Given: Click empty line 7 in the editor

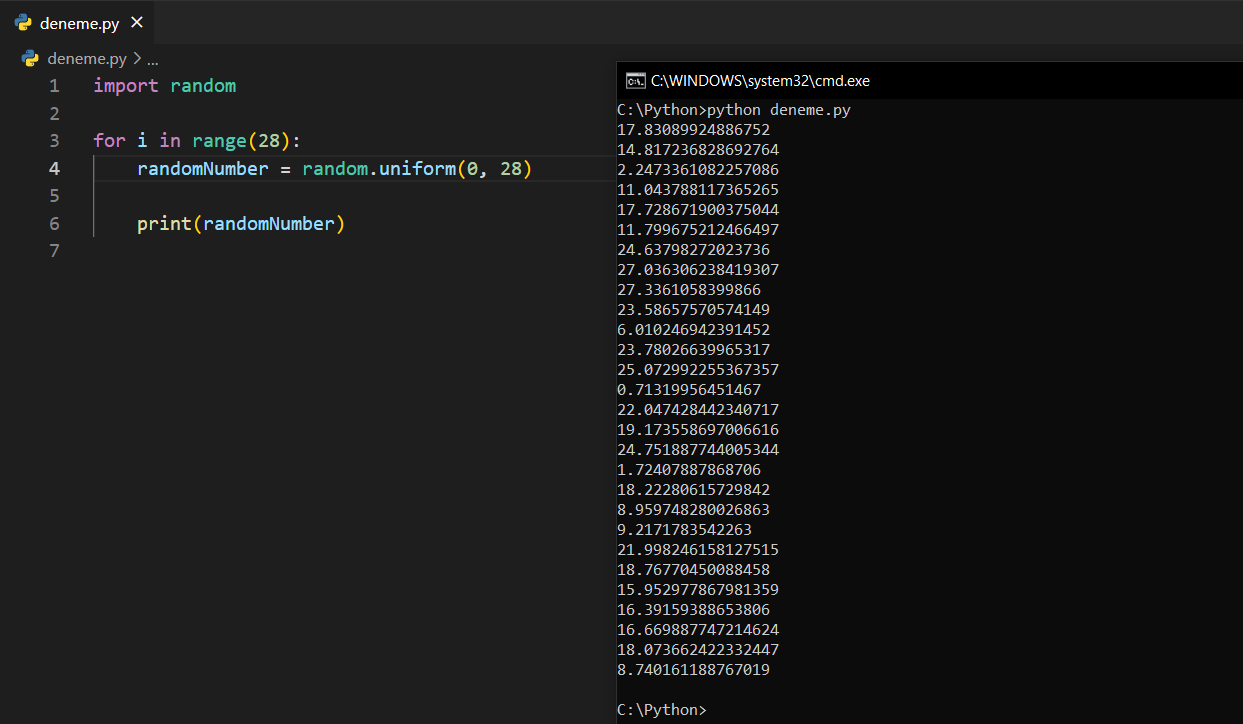Looking at the screenshot, I should coord(300,251).
